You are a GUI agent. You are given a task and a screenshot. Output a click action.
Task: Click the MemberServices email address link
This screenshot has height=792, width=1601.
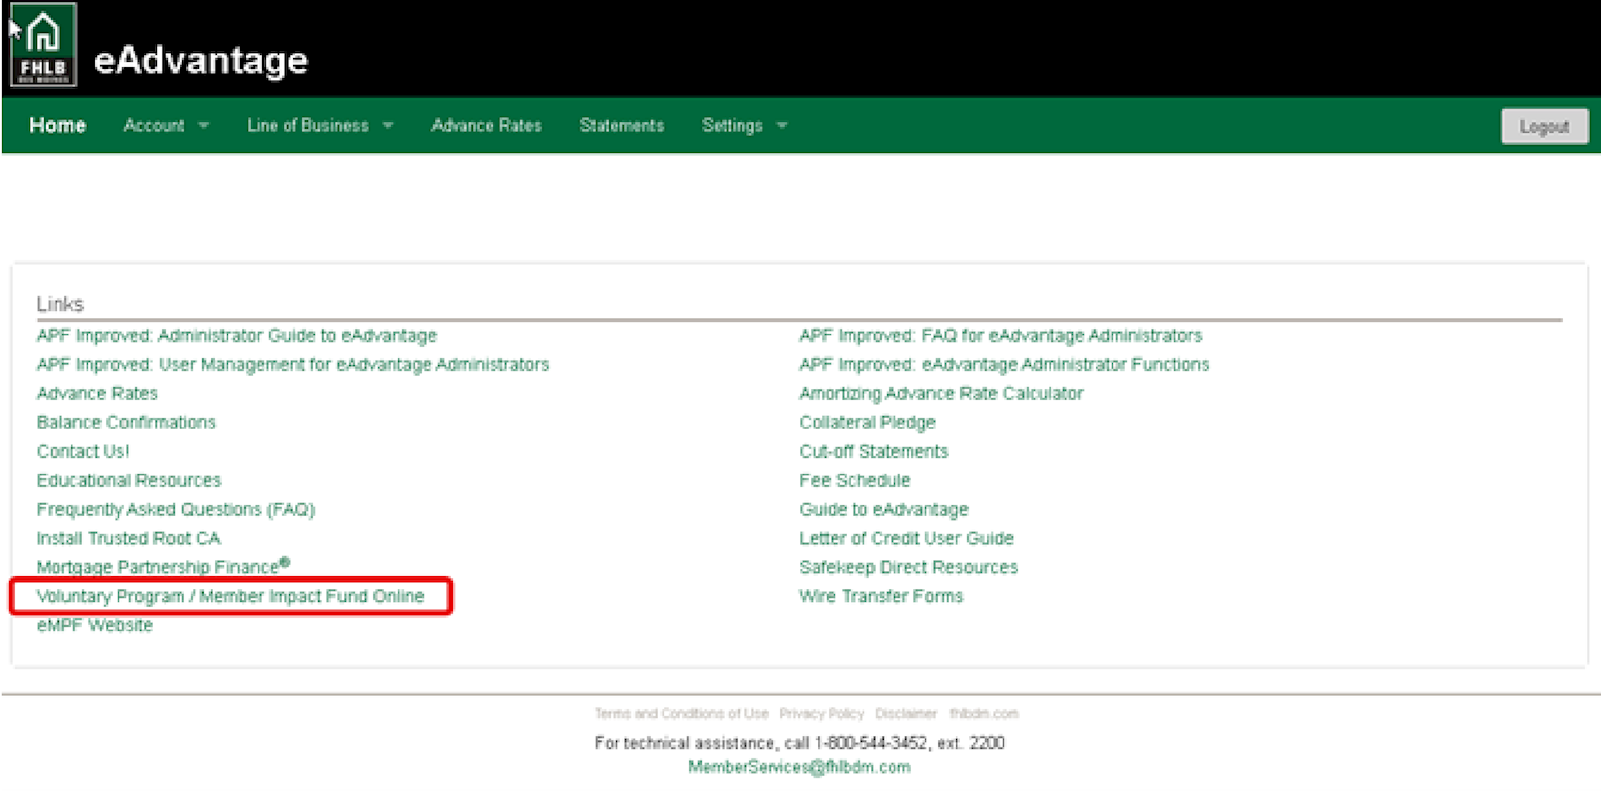coord(799,767)
